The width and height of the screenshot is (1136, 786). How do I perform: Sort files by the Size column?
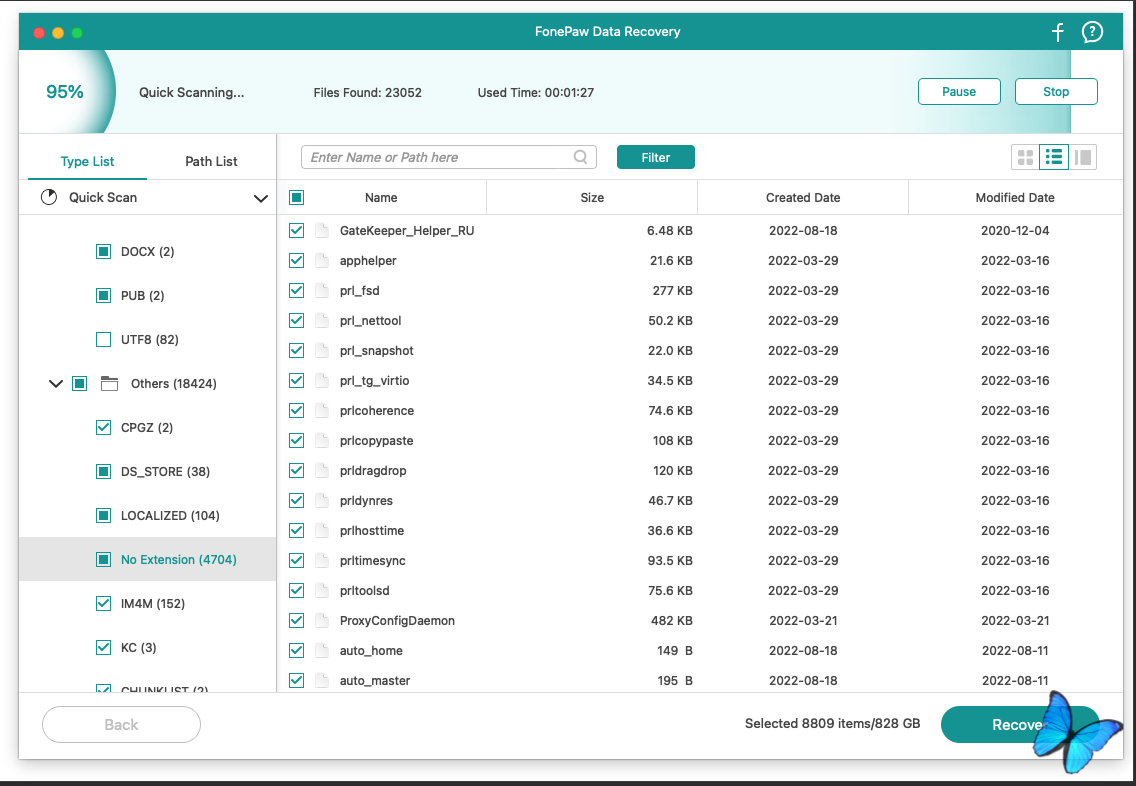pos(592,198)
